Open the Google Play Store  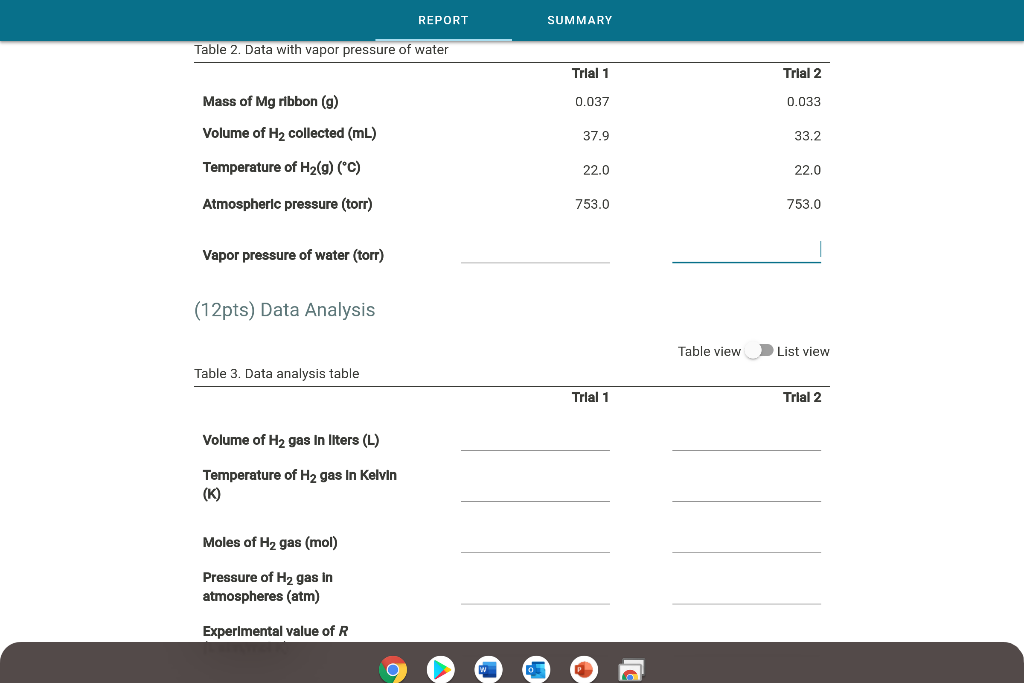coord(440,669)
